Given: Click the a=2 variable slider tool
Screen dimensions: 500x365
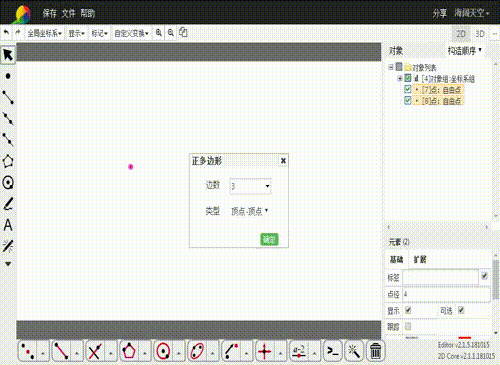Looking at the screenshot, I should (299, 351).
